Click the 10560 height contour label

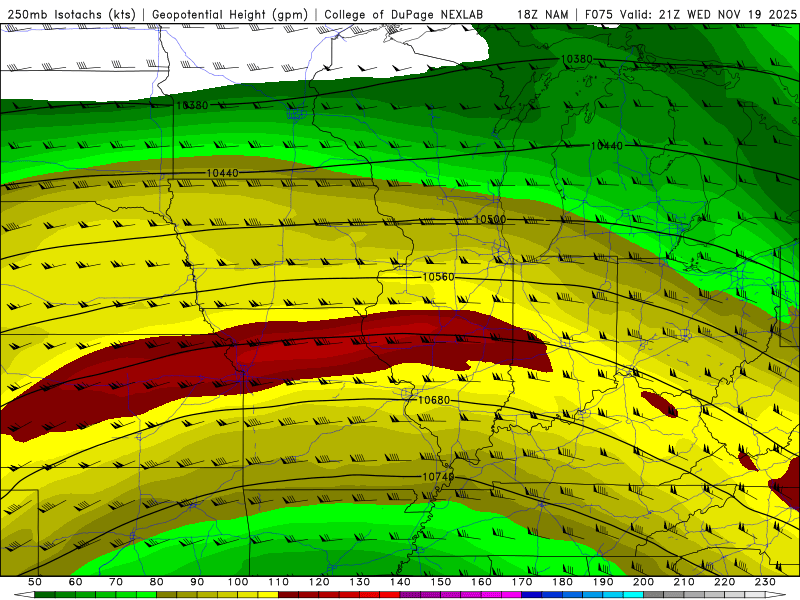click(x=438, y=277)
